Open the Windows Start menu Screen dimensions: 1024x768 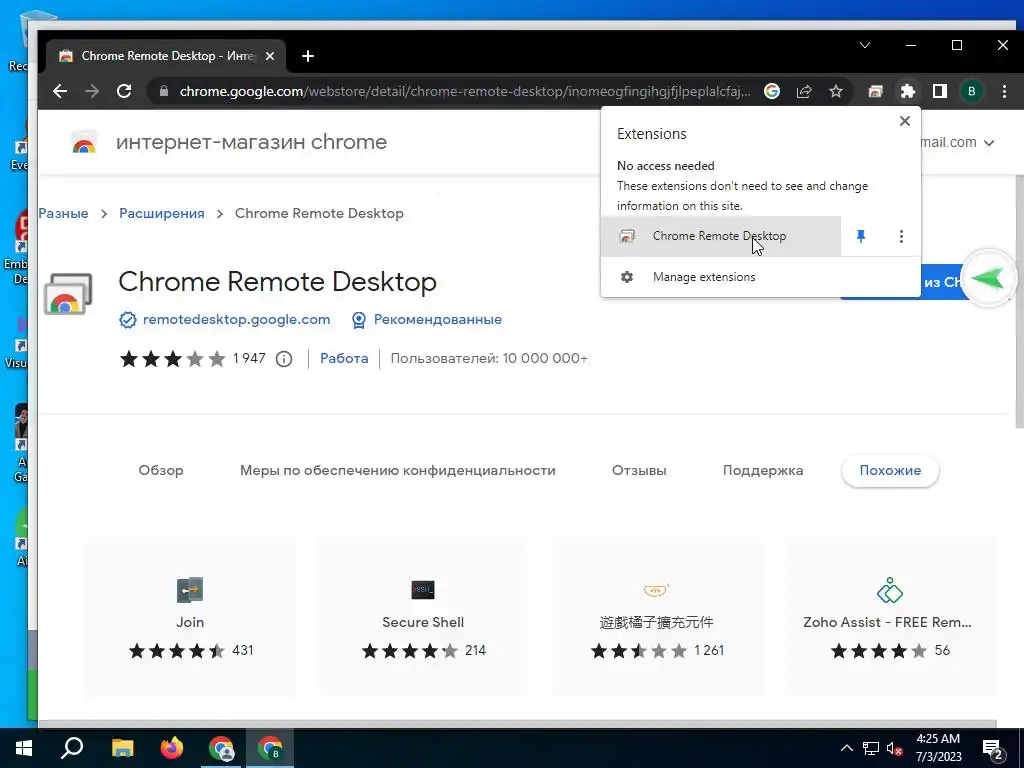[x=24, y=748]
